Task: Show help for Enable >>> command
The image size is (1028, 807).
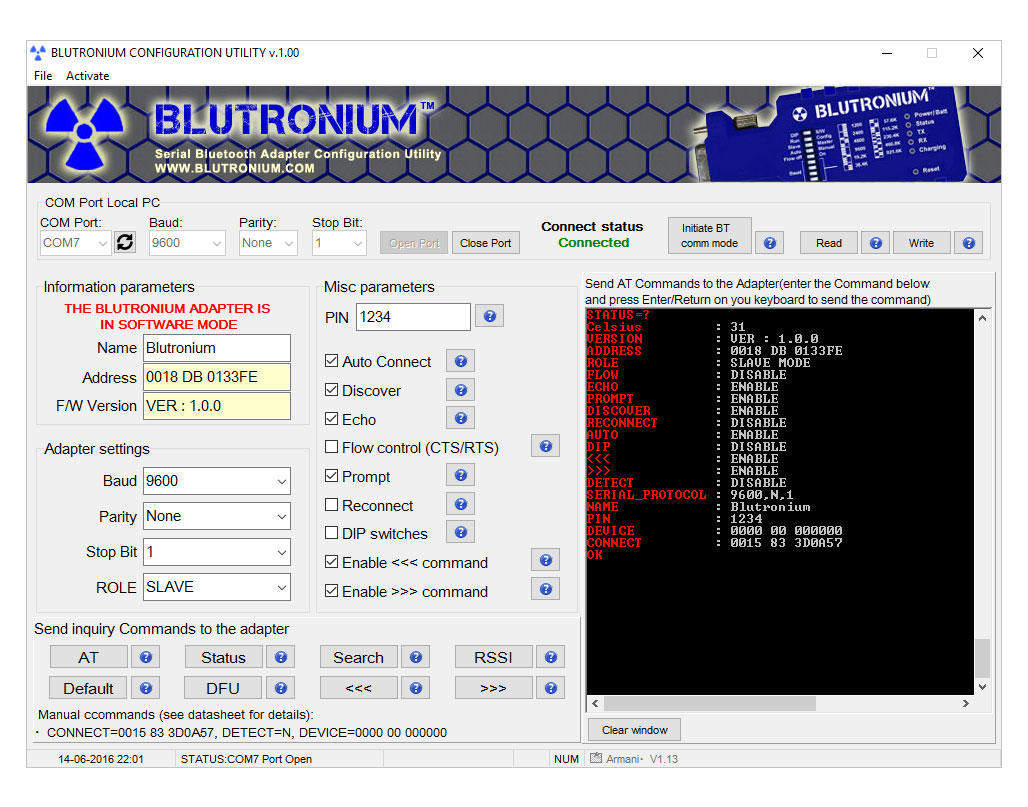Action: point(545,589)
